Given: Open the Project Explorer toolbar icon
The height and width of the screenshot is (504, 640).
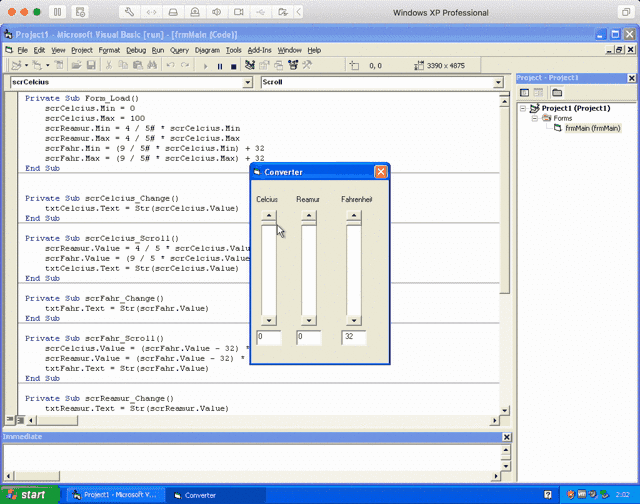Looking at the screenshot, I should point(250,65).
